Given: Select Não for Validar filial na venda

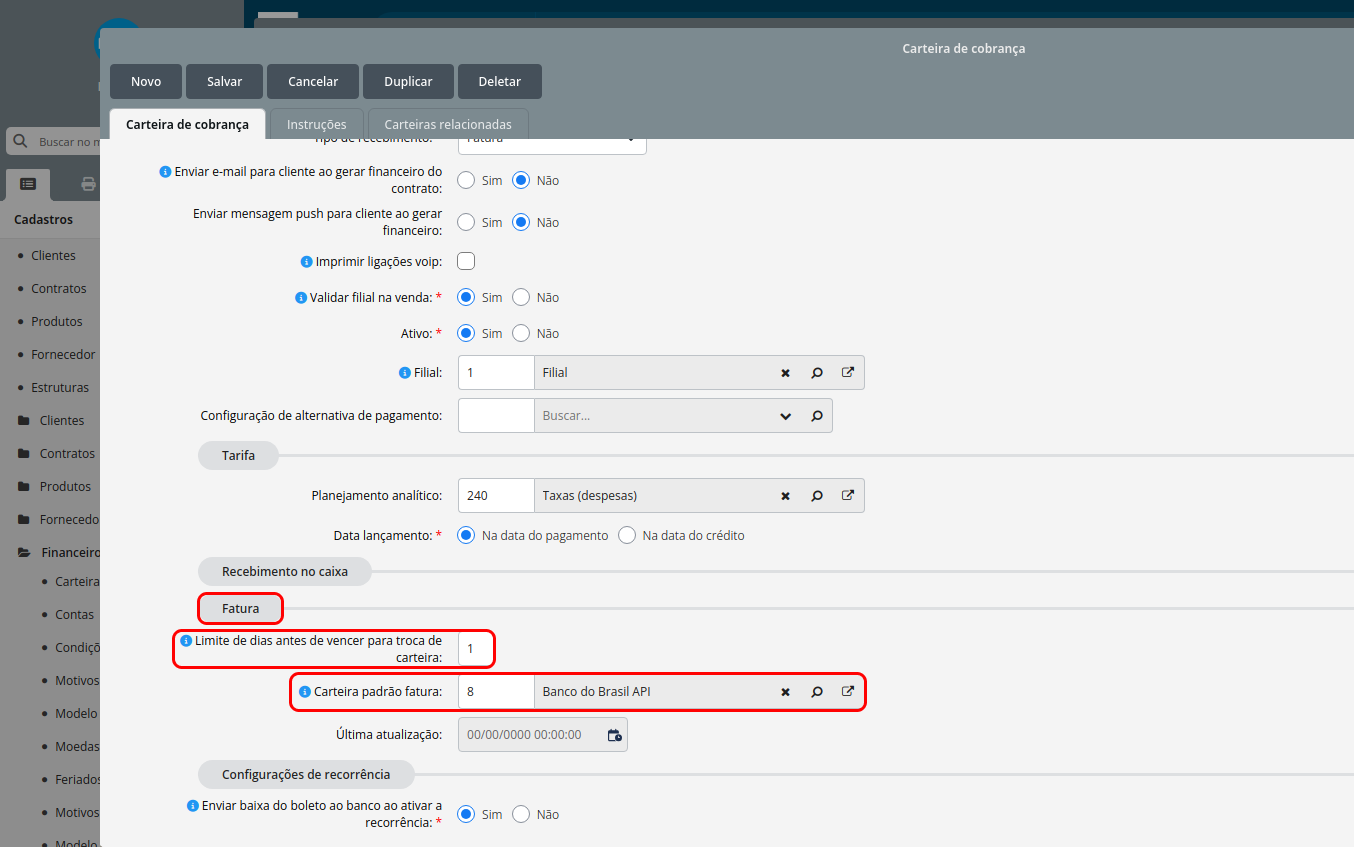Looking at the screenshot, I should coord(521,297).
